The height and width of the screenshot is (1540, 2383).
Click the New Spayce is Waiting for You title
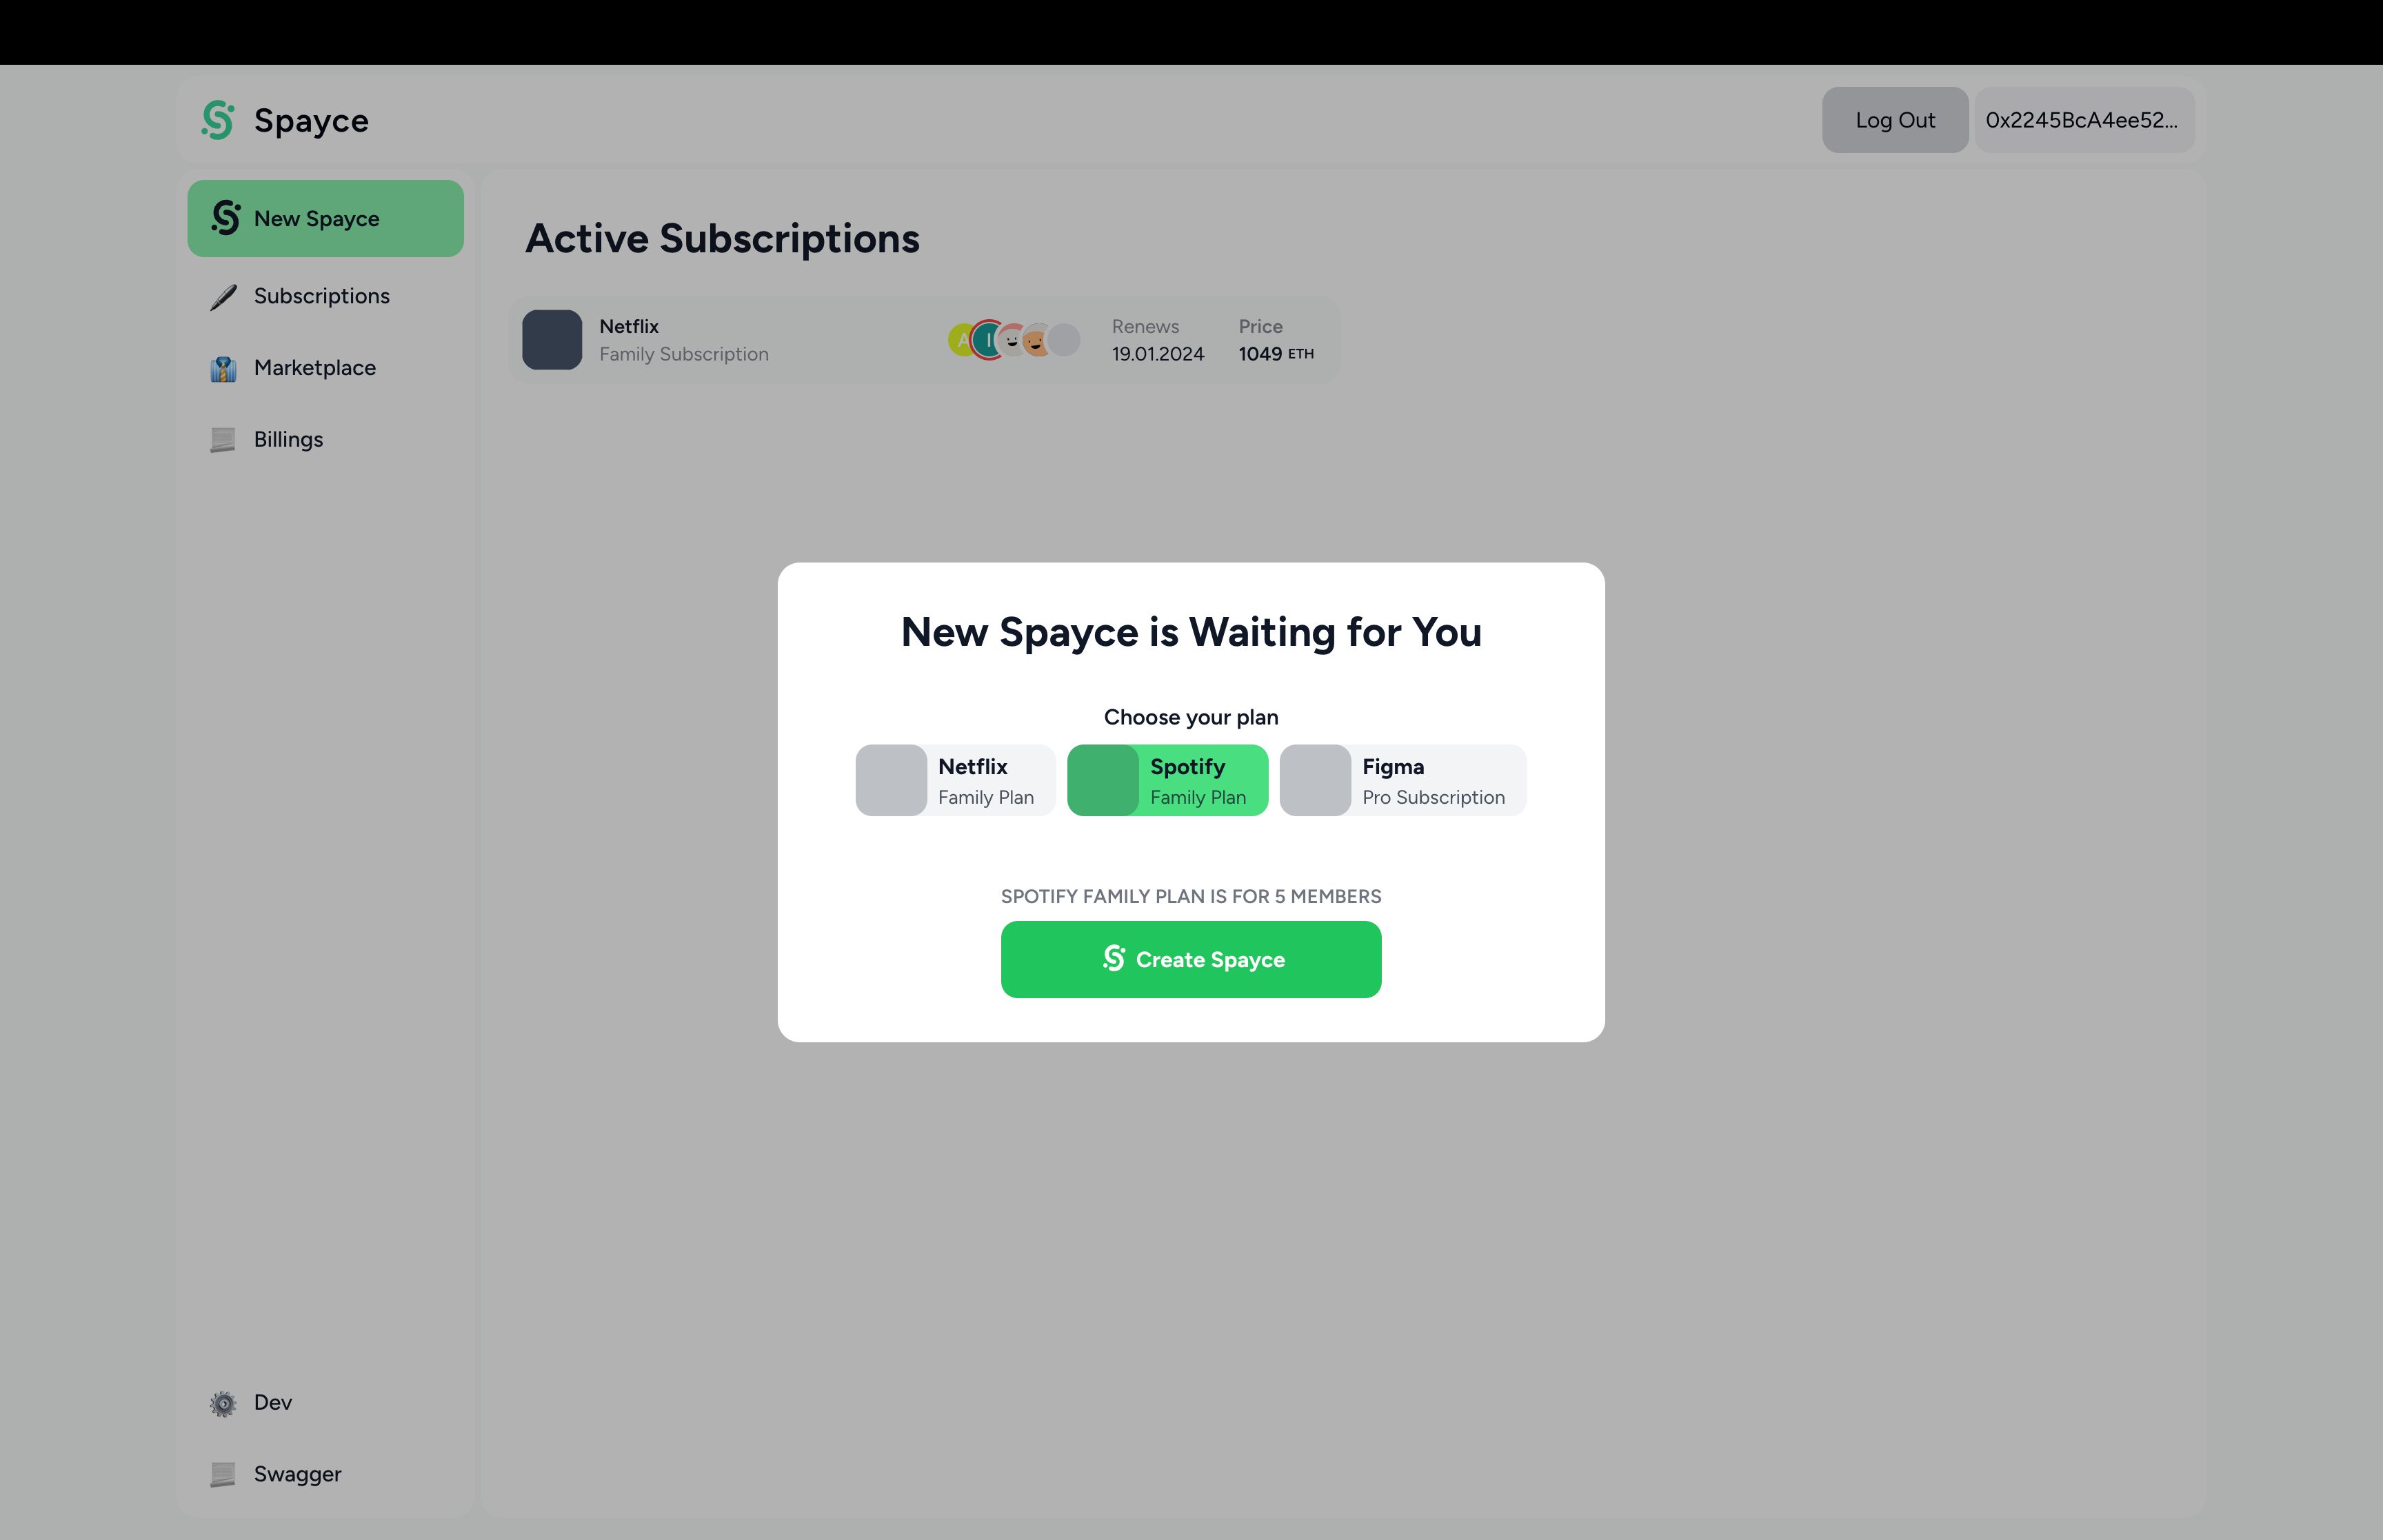point(1191,633)
